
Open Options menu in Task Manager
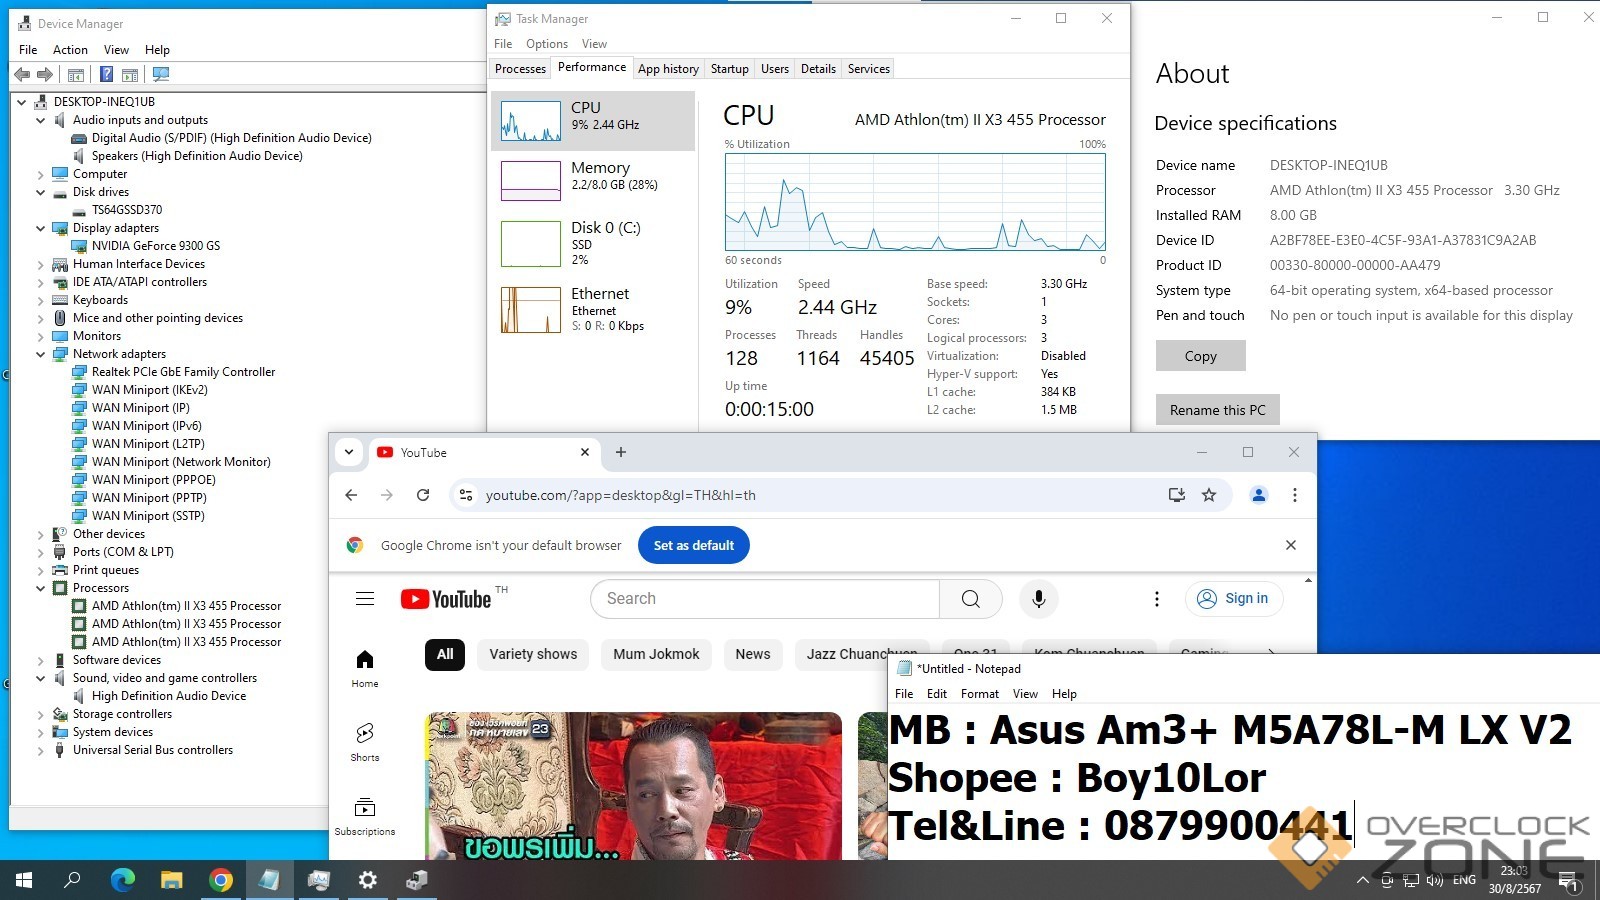tap(547, 44)
